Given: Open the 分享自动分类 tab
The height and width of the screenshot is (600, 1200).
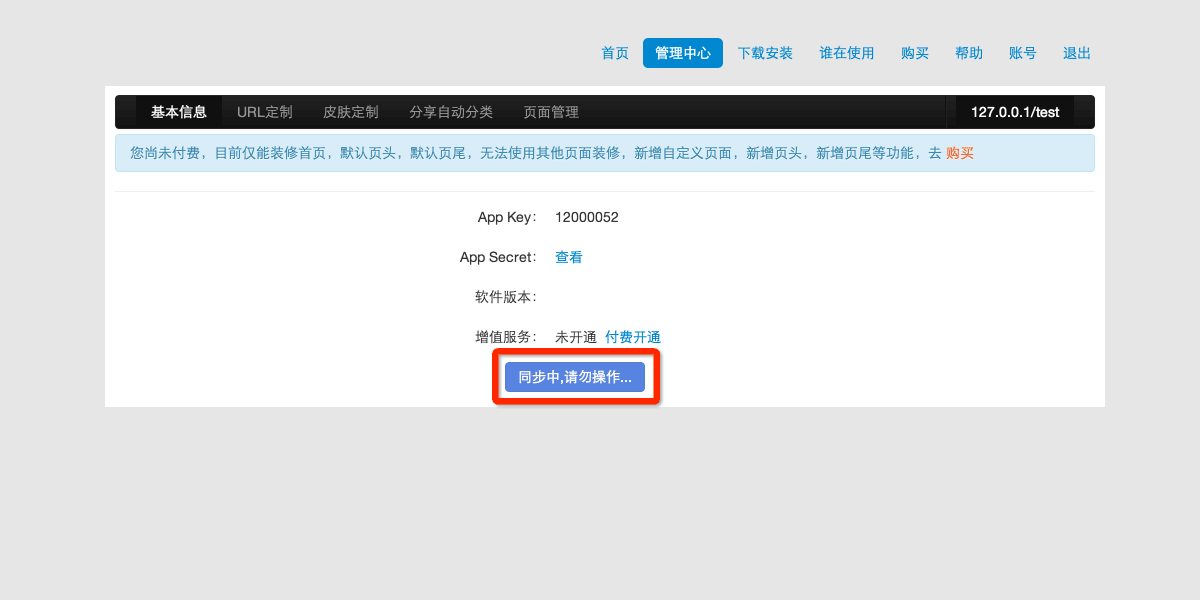Looking at the screenshot, I should [451, 112].
